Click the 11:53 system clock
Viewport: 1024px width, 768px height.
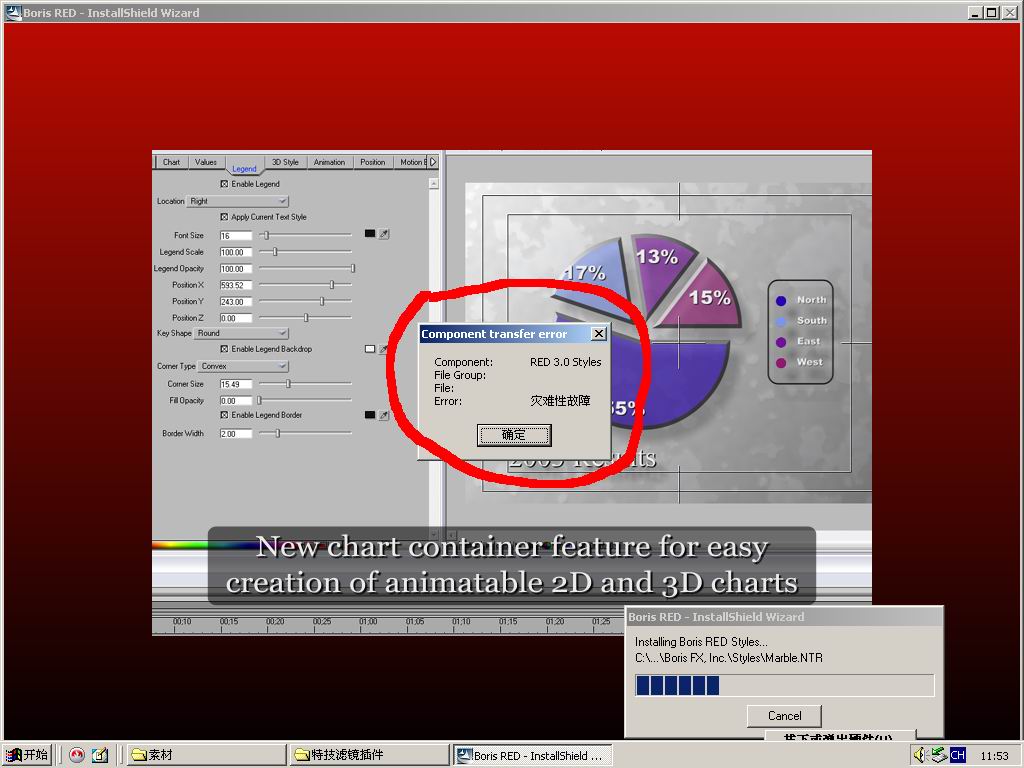click(994, 756)
